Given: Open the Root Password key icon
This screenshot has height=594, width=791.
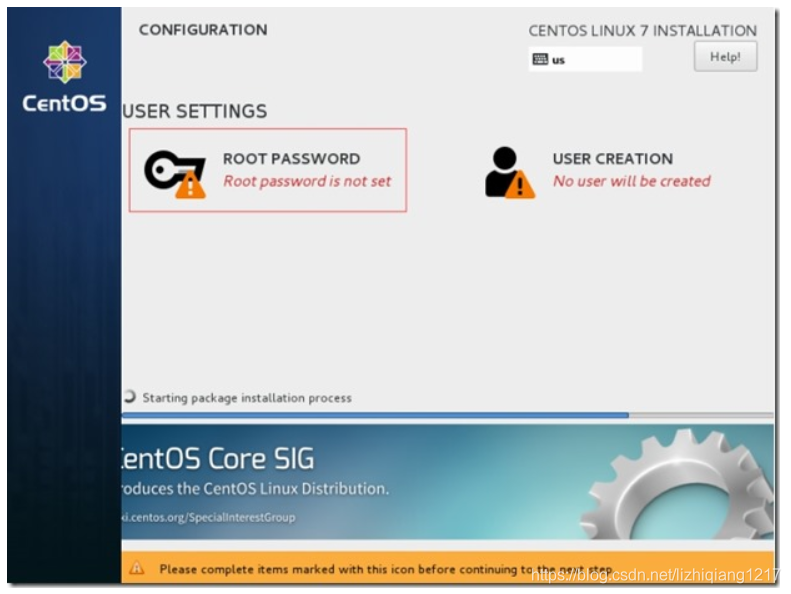Looking at the screenshot, I should [x=175, y=174].
